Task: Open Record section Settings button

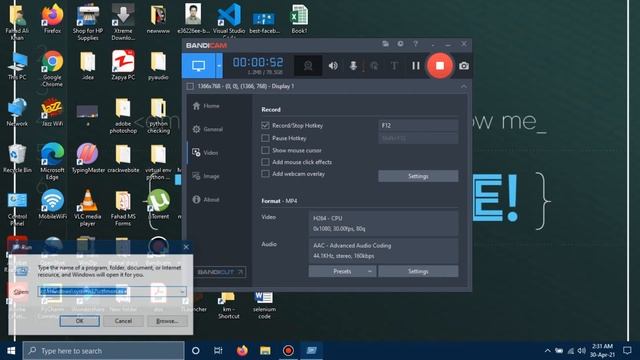Action: pyautogui.click(x=418, y=176)
